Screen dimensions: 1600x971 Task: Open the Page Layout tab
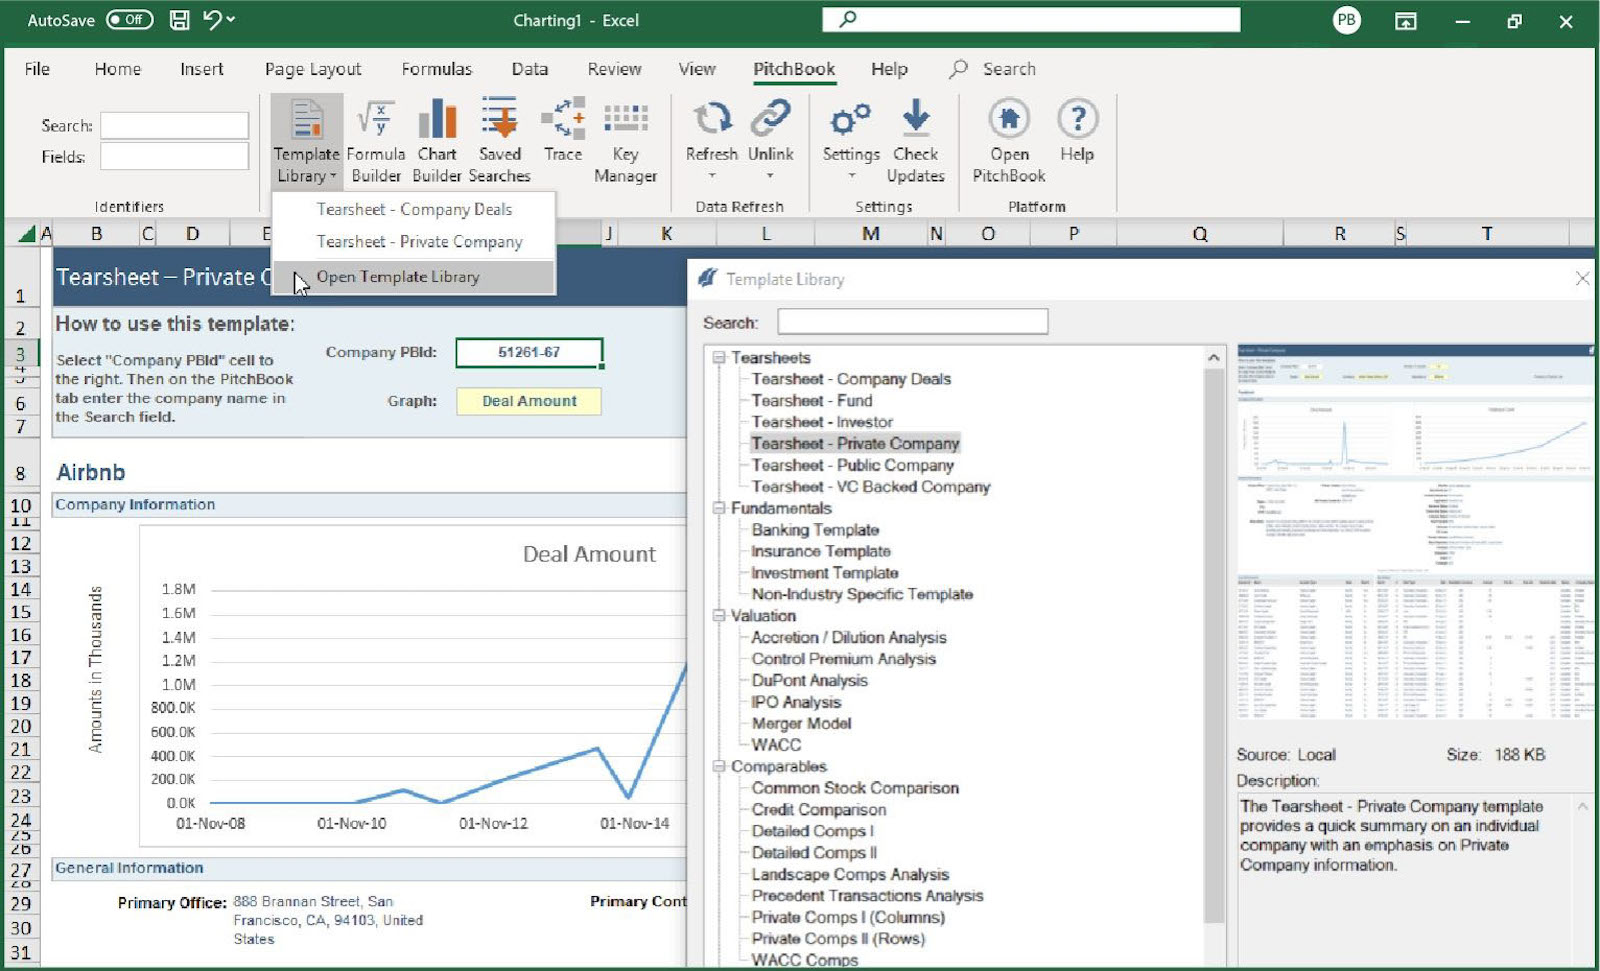pos(313,69)
